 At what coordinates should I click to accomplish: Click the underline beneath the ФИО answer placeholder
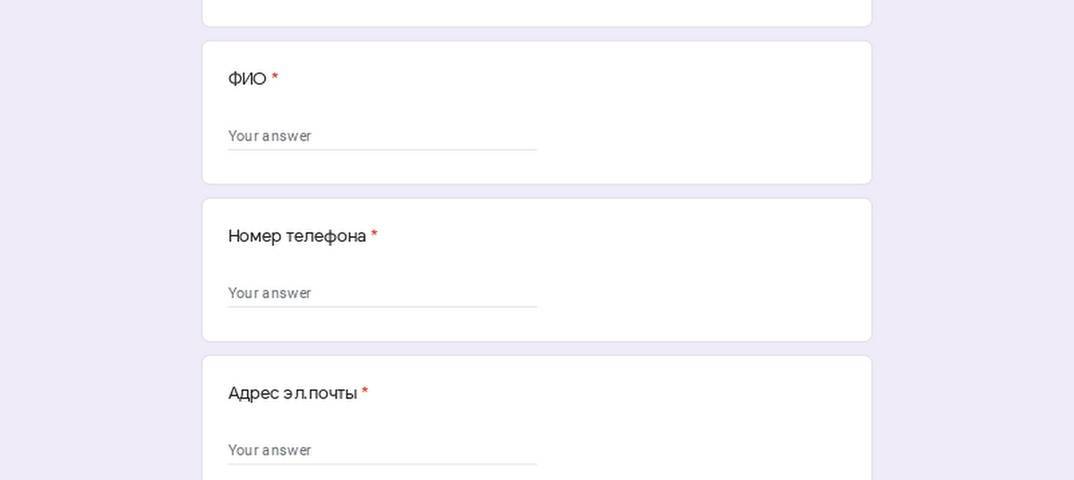(382, 149)
